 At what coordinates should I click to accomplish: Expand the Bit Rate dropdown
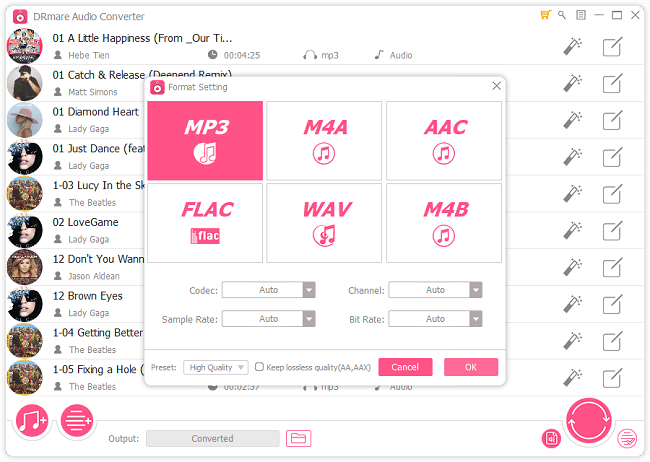click(x=475, y=319)
